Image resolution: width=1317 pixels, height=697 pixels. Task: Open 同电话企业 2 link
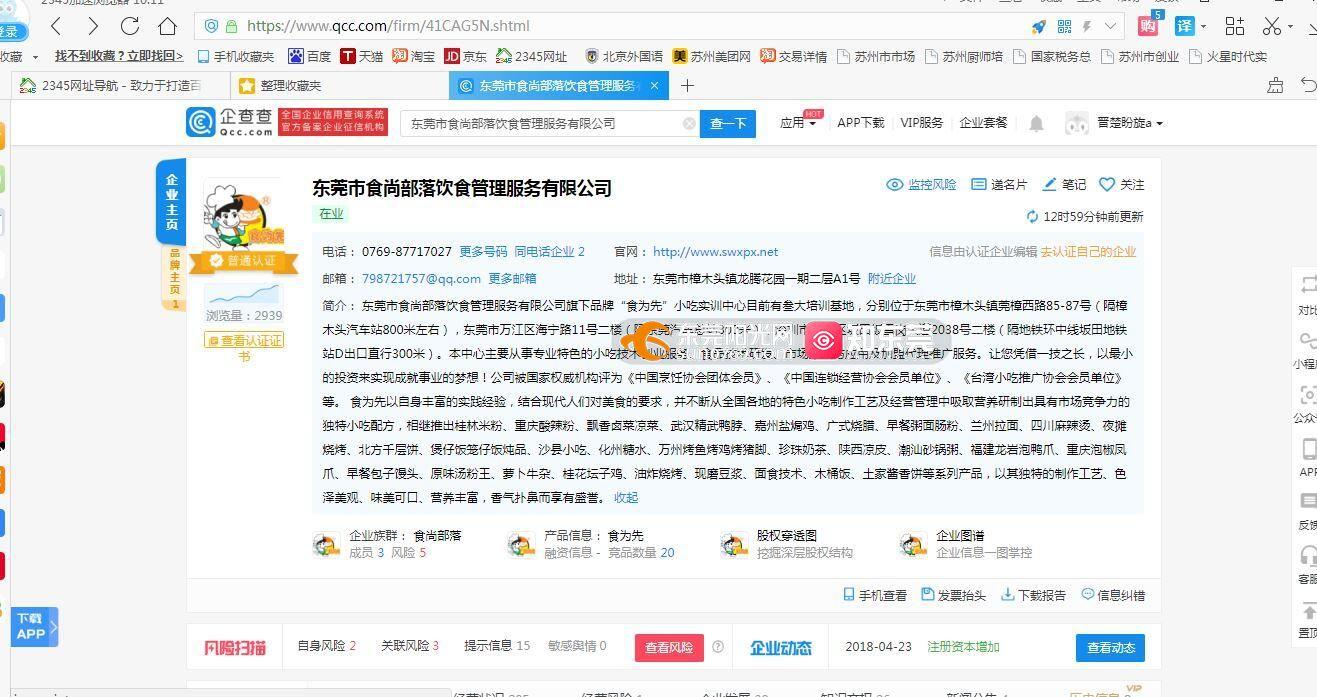tap(549, 252)
